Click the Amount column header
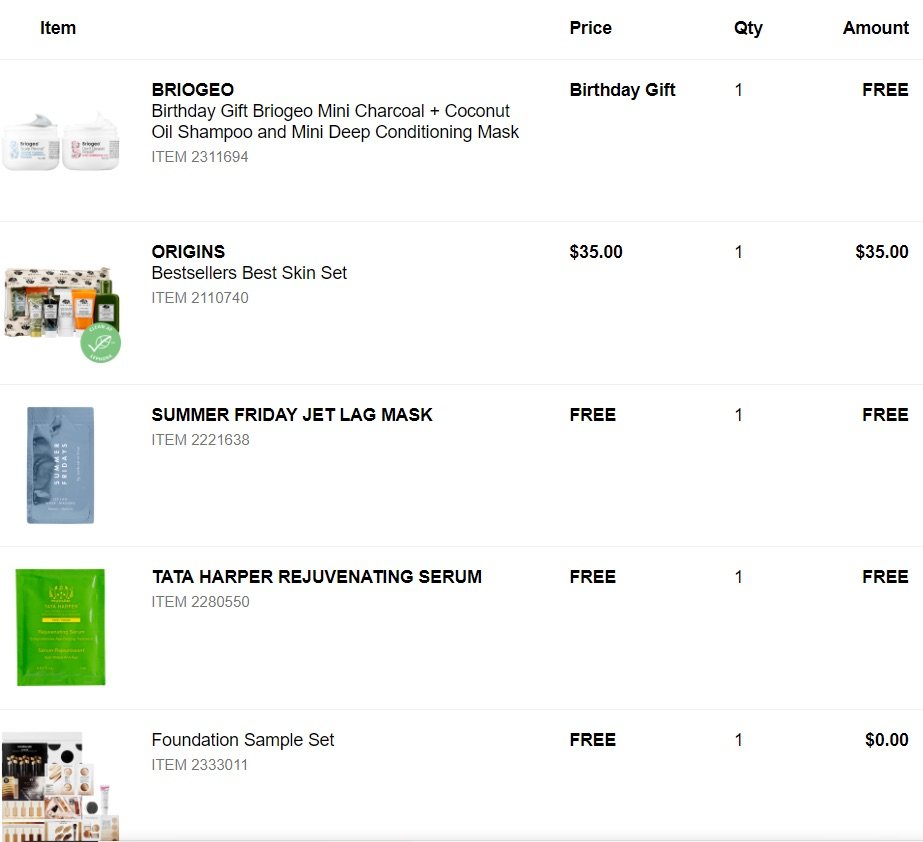Viewport: 923px width, 842px height. [x=875, y=28]
